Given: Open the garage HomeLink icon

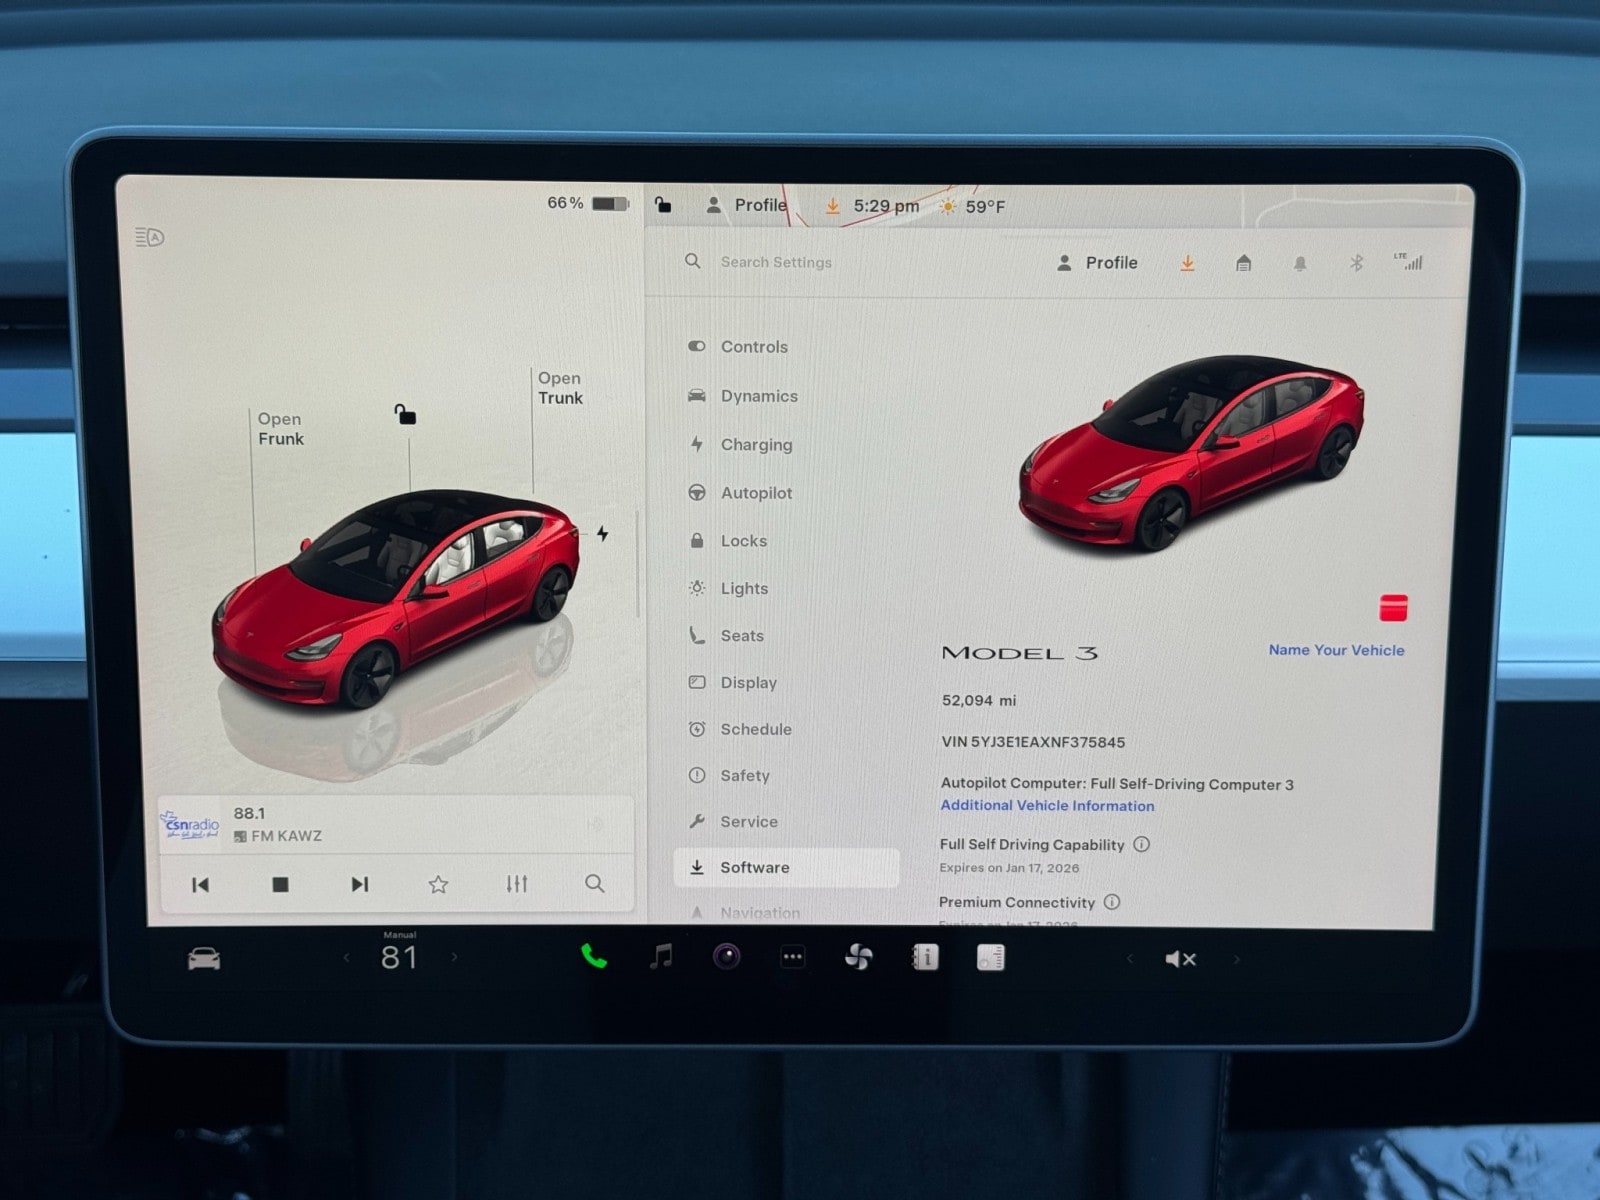Looking at the screenshot, I should tap(1243, 263).
